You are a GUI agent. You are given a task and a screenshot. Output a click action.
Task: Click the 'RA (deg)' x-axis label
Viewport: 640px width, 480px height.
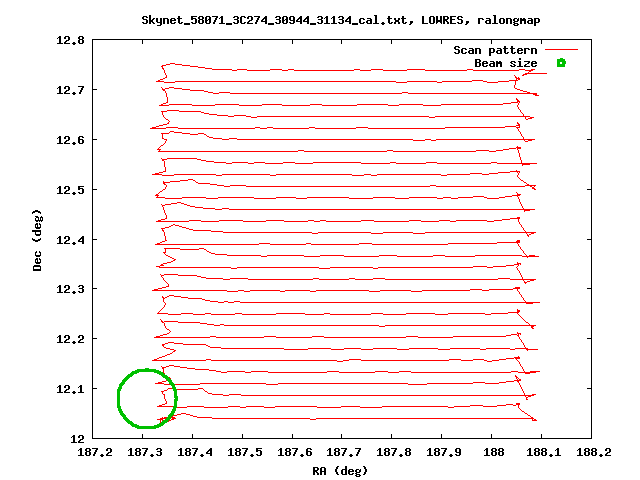[340, 471]
